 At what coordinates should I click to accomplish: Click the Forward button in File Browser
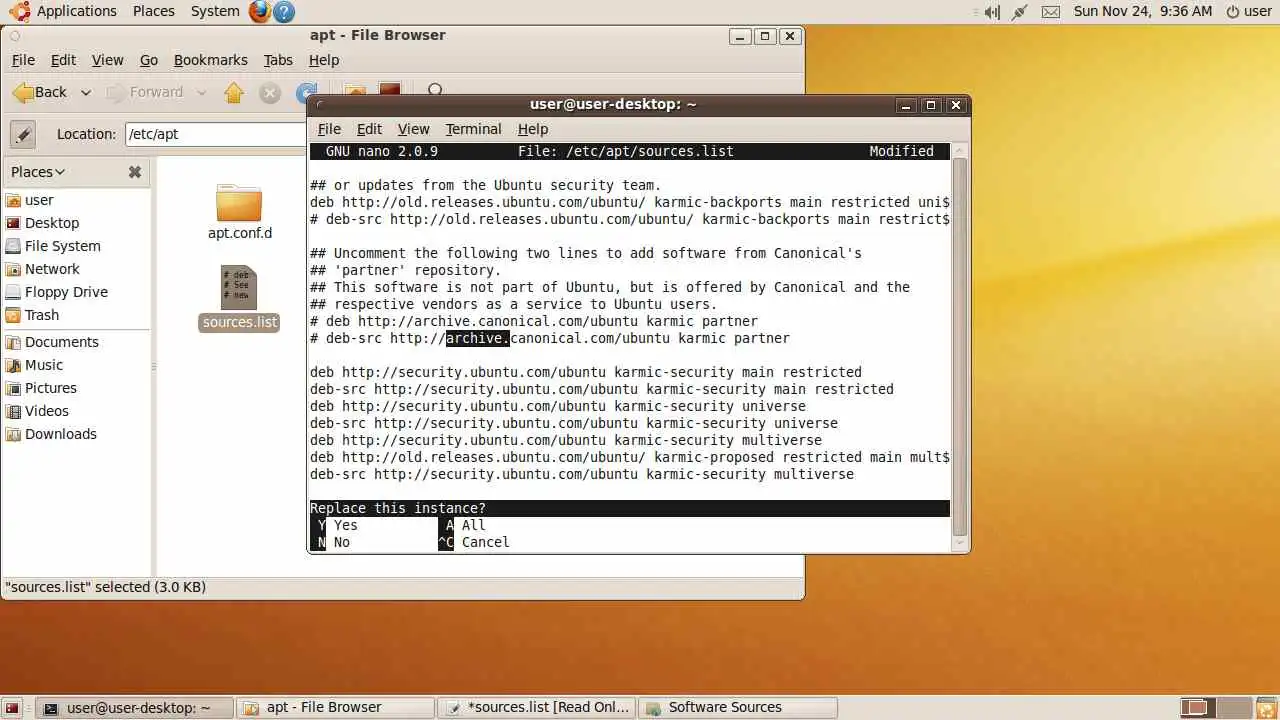click(x=146, y=92)
